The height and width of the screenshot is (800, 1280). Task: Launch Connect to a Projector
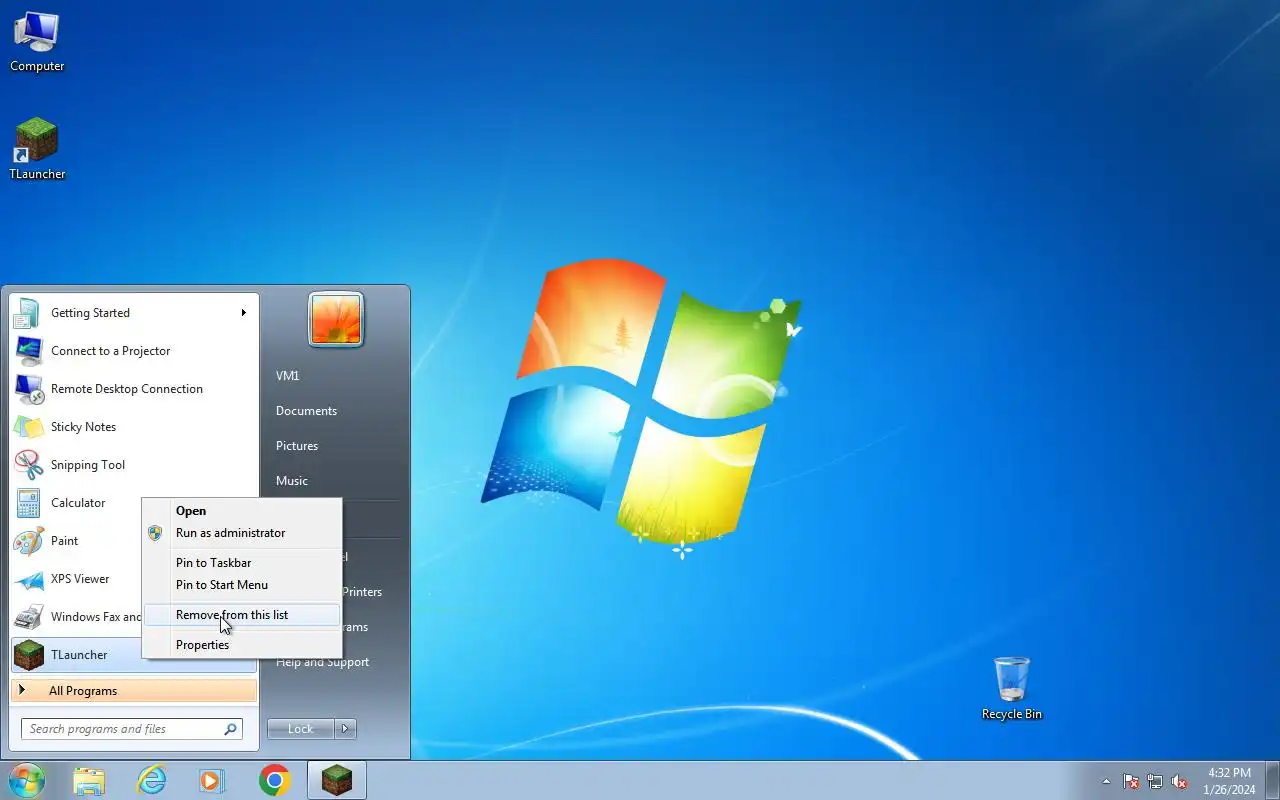(134, 351)
